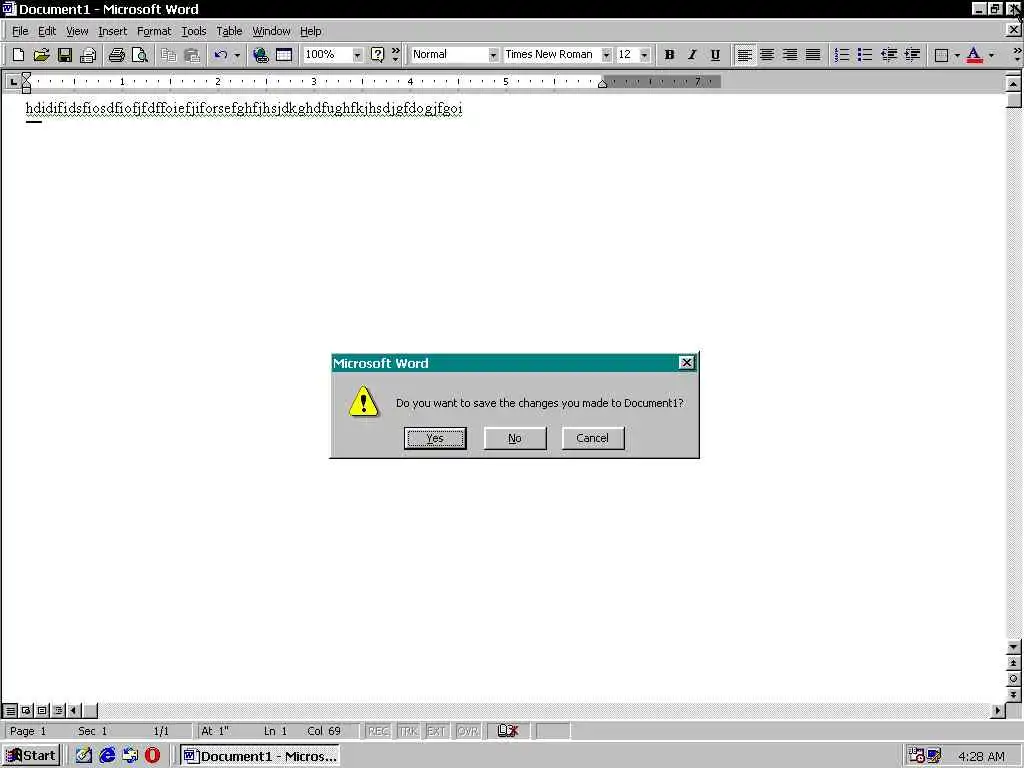Set alignment to left
This screenshot has height=768, width=1024.
point(744,55)
